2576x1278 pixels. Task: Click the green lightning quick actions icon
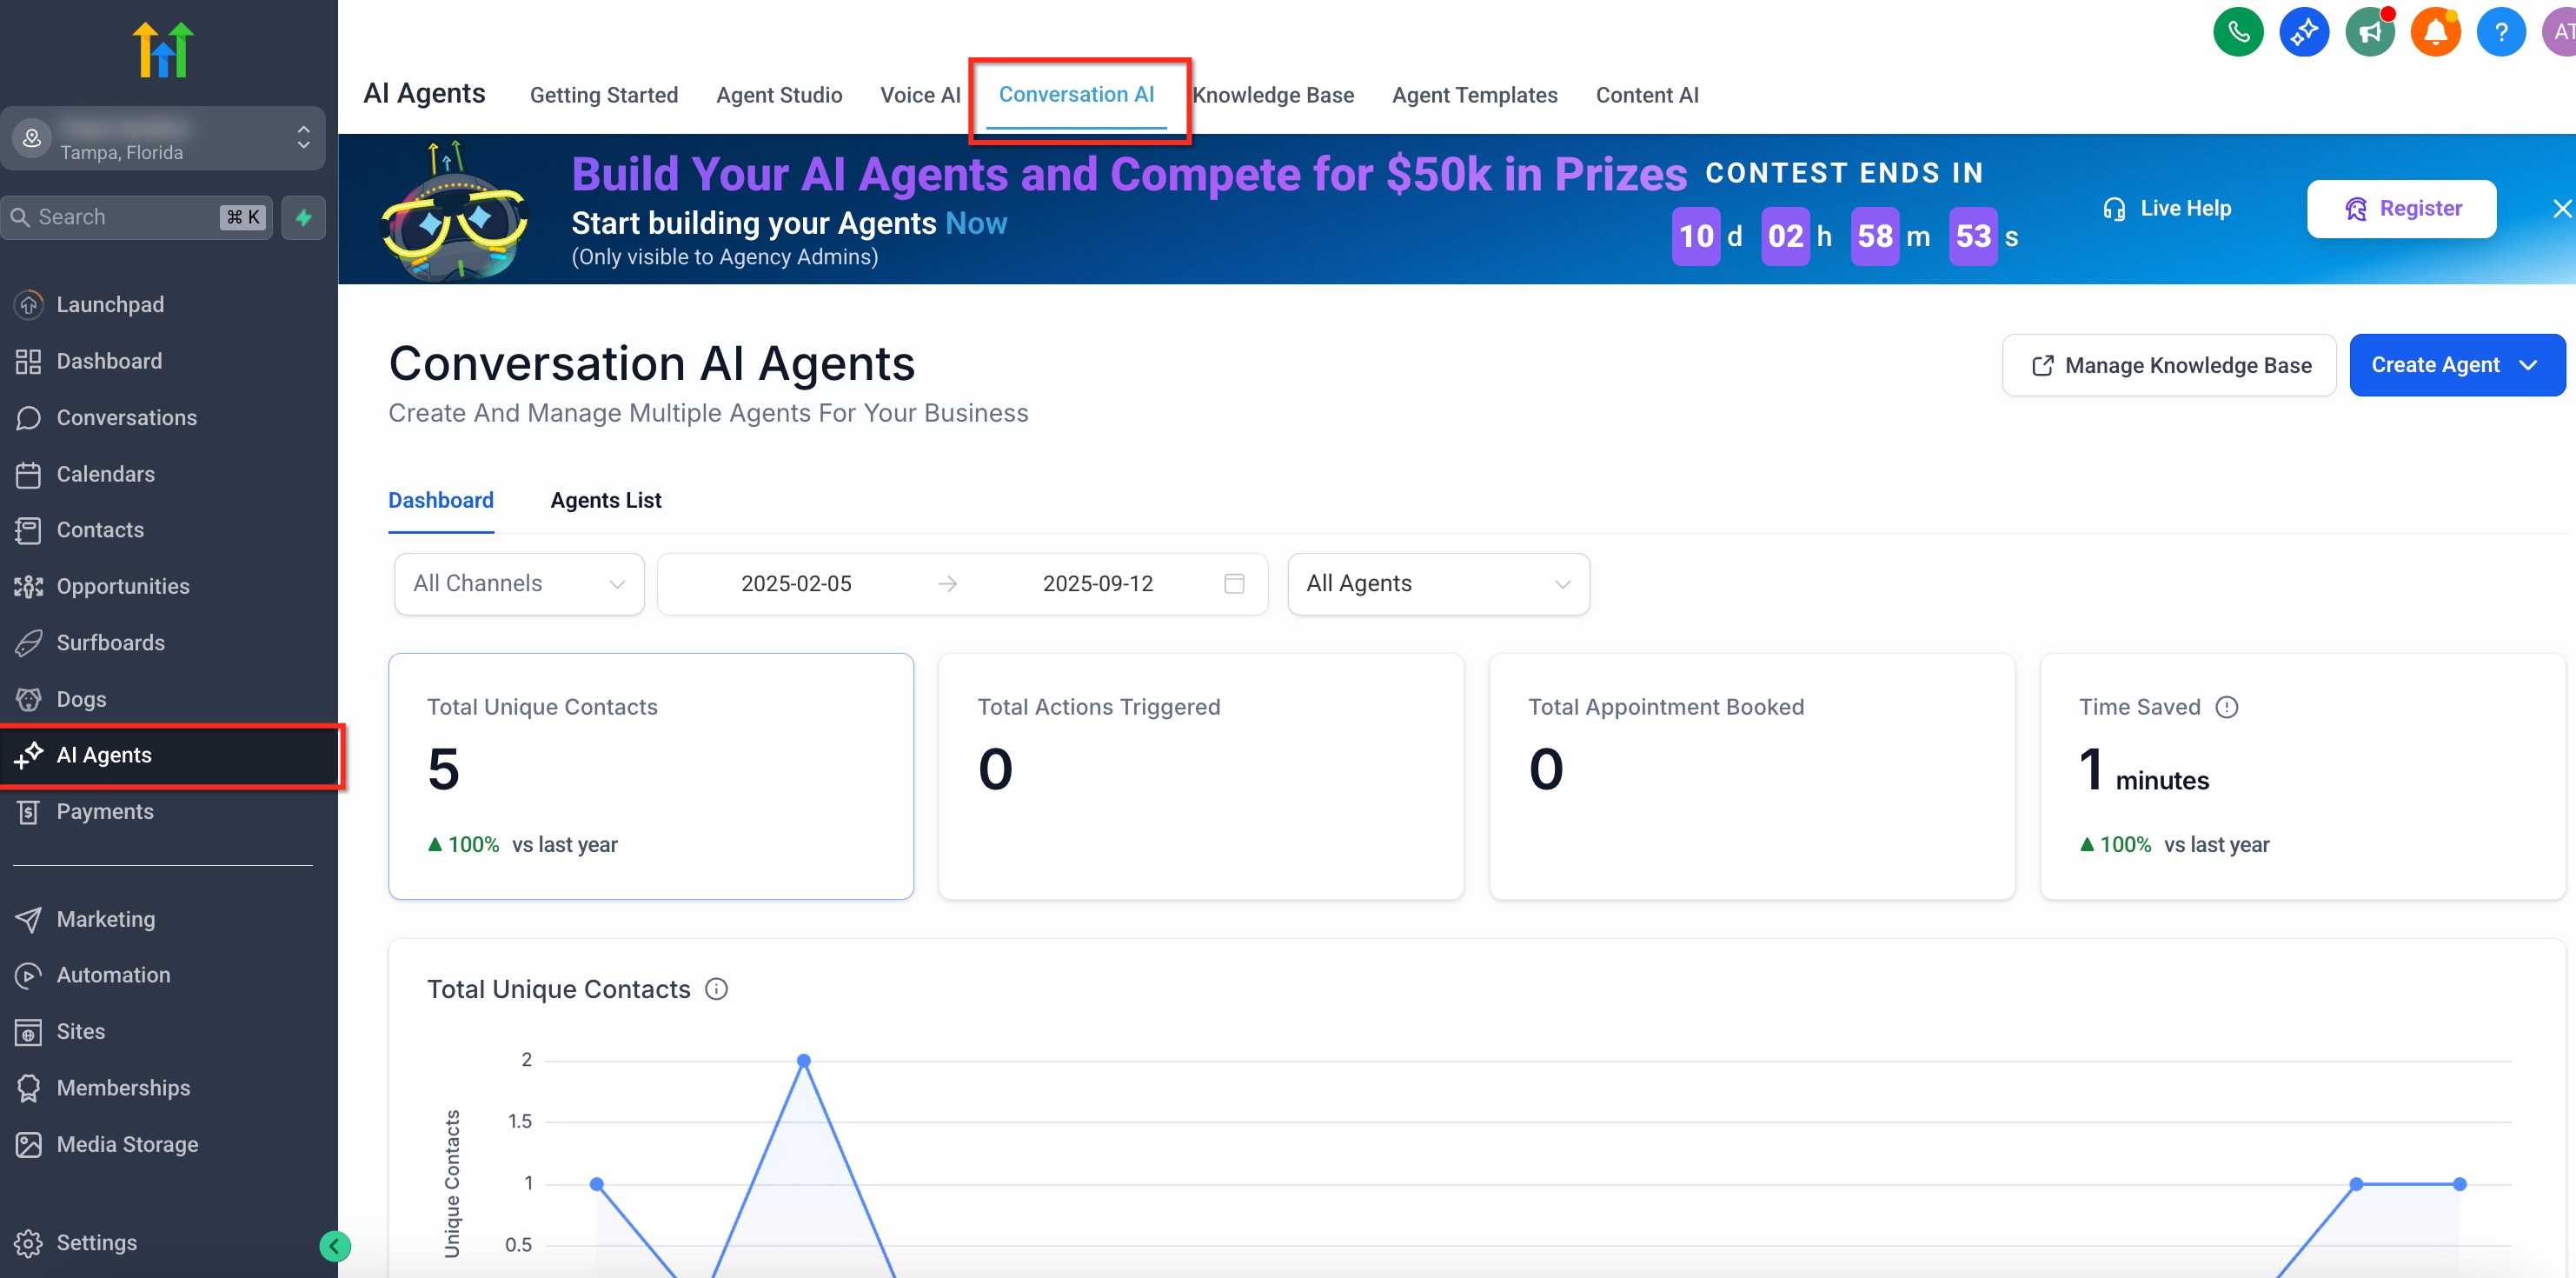pyautogui.click(x=304, y=217)
